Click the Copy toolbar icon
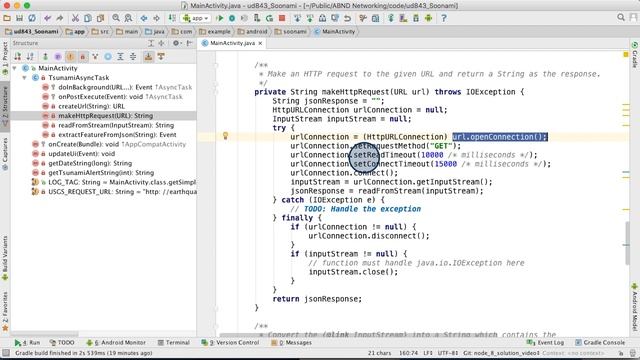 [88, 18]
